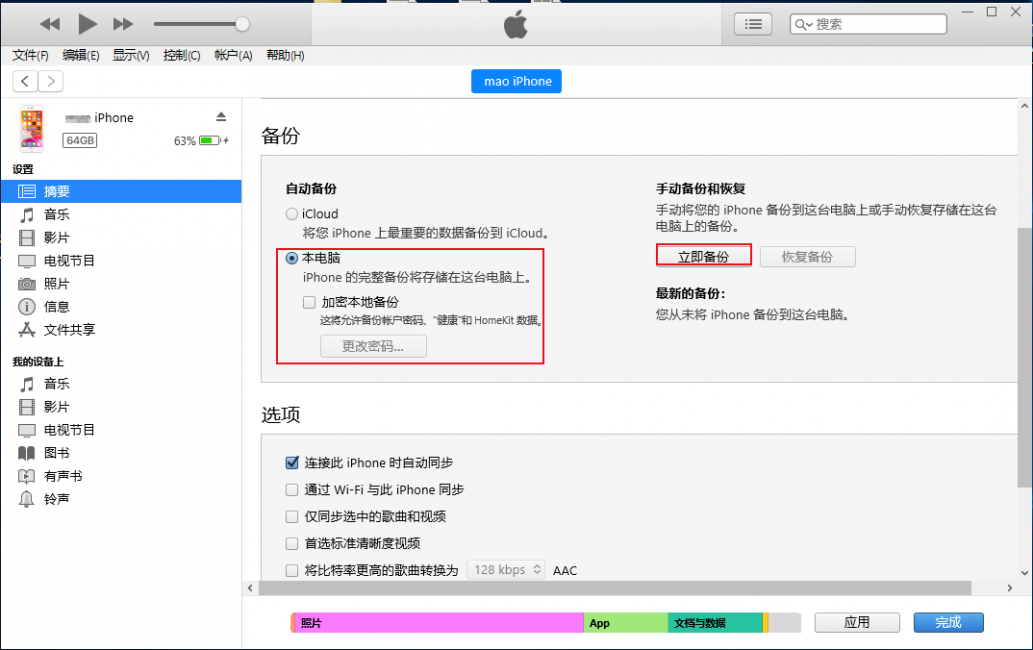Click the mao iPhone device button
The height and width of the screenshot is (650, 1033).
pyautogui.click(x=516, y=81)
